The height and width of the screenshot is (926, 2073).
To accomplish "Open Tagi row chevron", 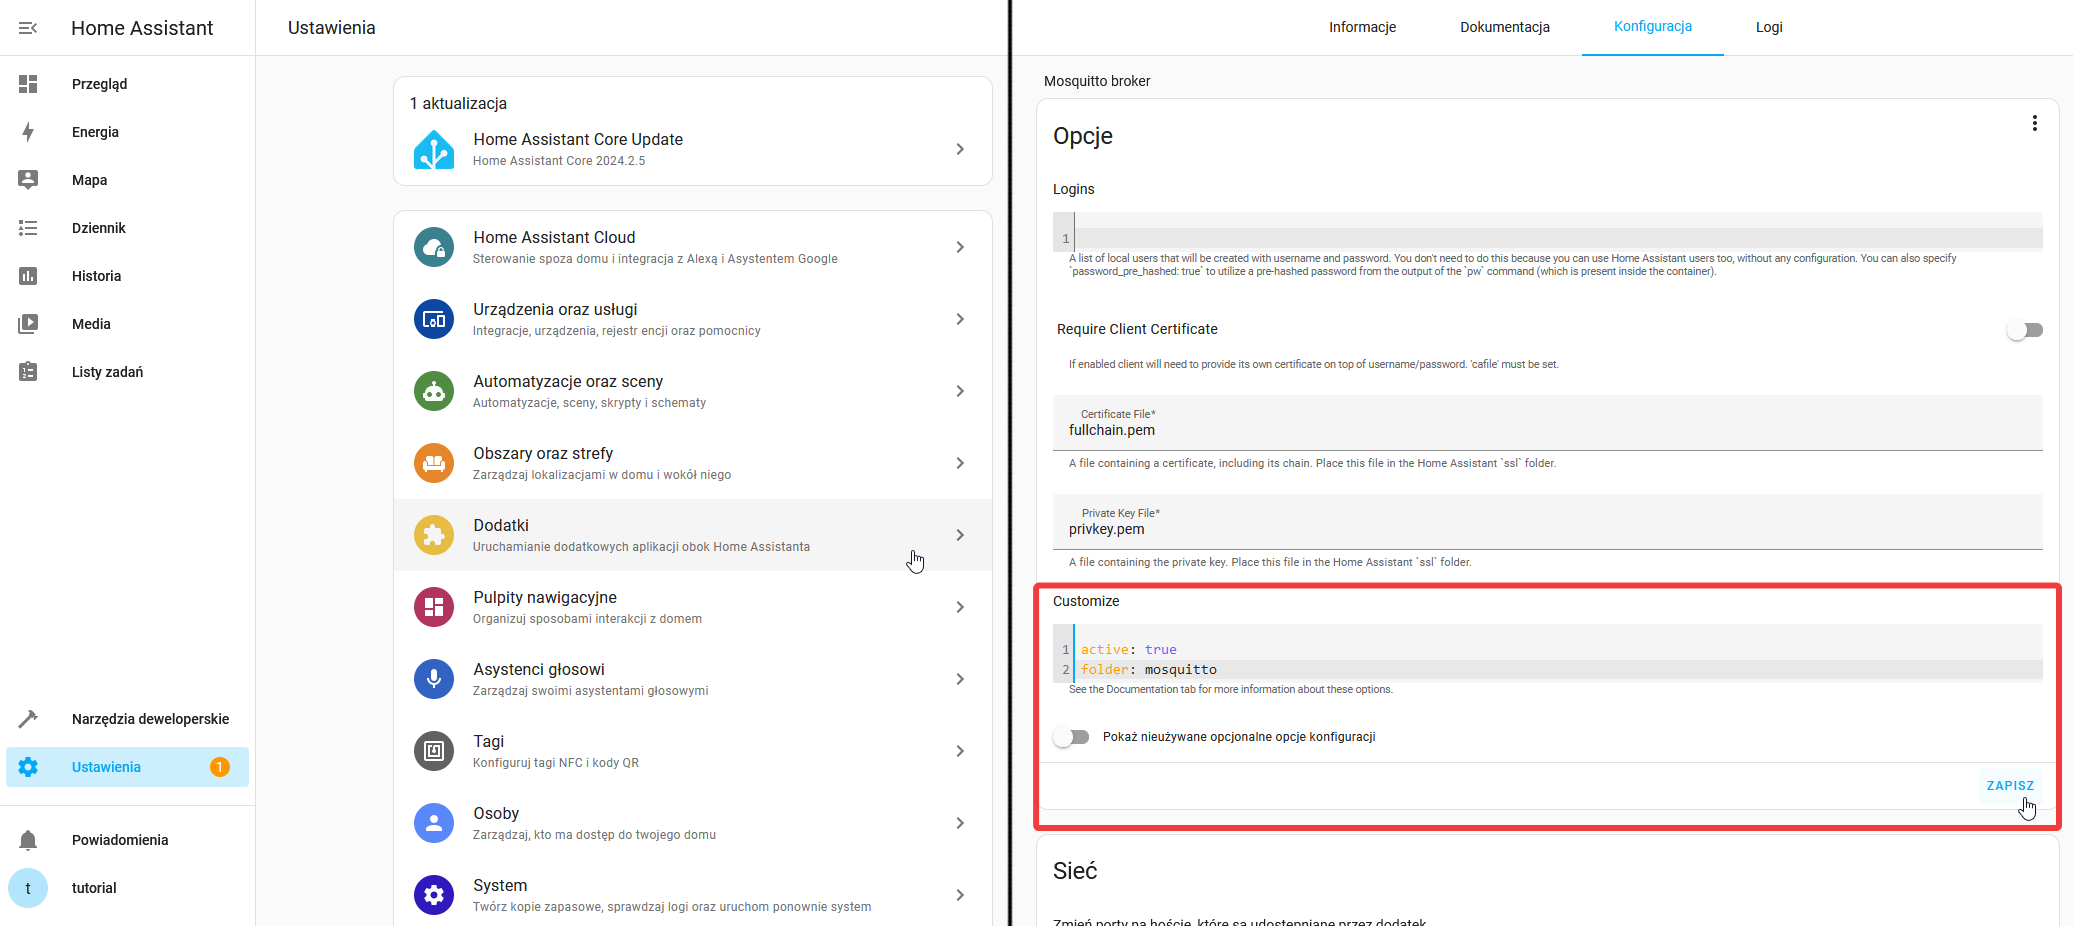I will [960, 751].
